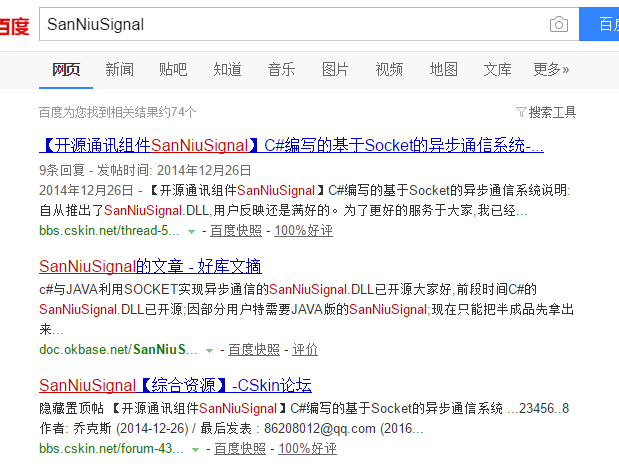619x471 pixels.
Task: Open the 音乐 tab
Action: point(281,69)
